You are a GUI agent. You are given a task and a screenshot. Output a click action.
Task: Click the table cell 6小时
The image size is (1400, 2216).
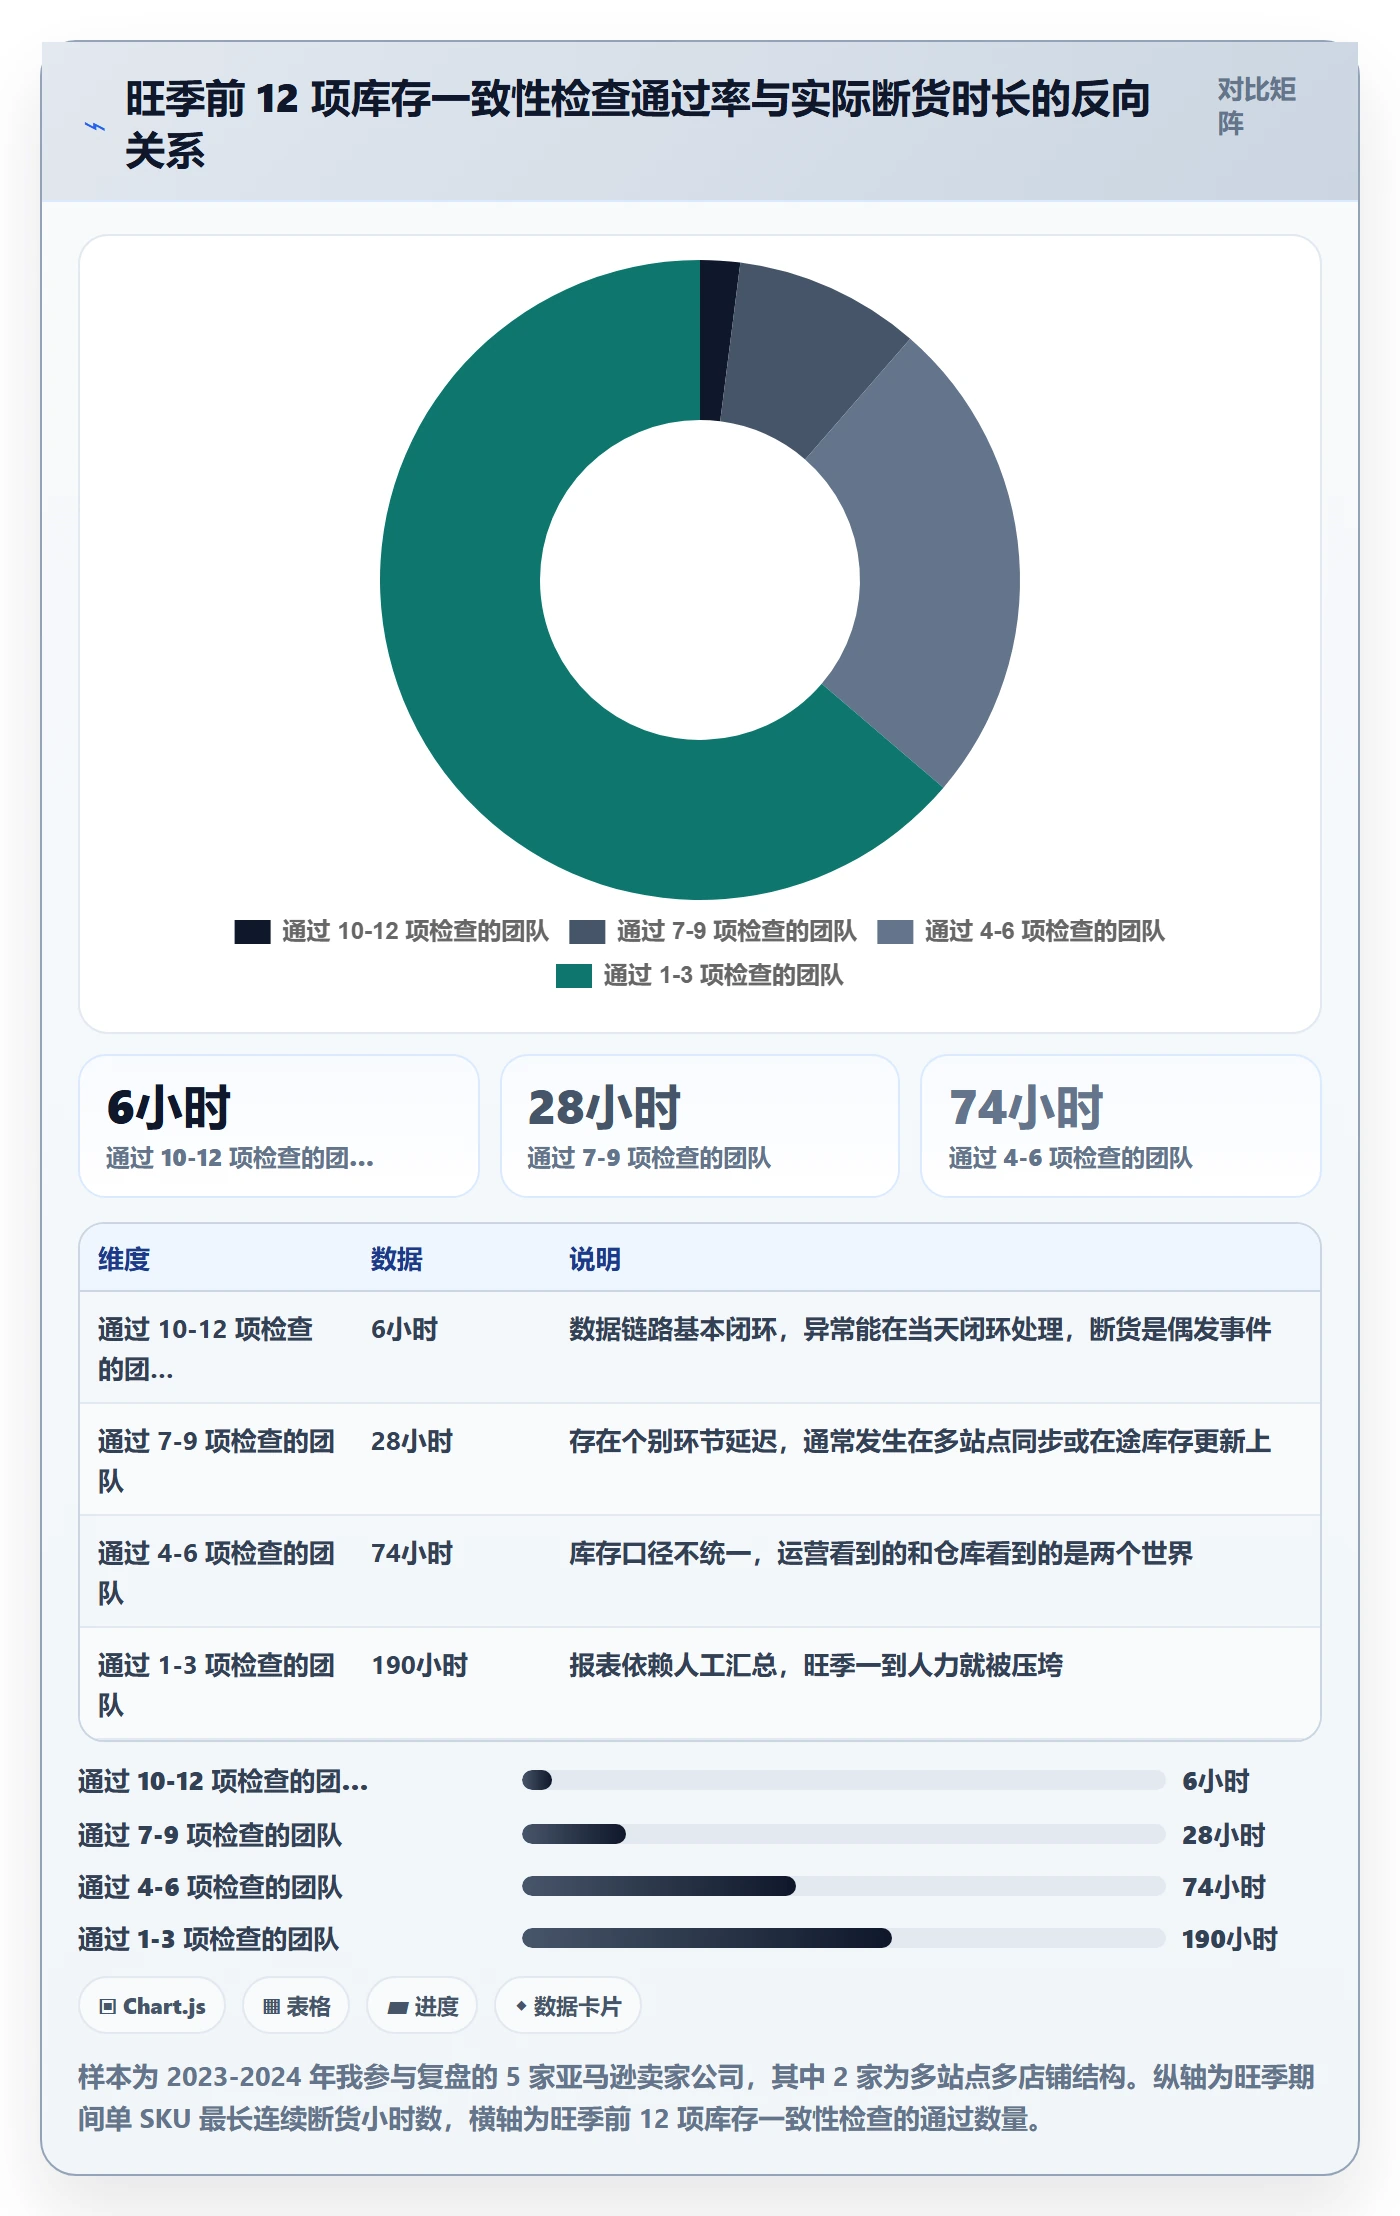405,1329
